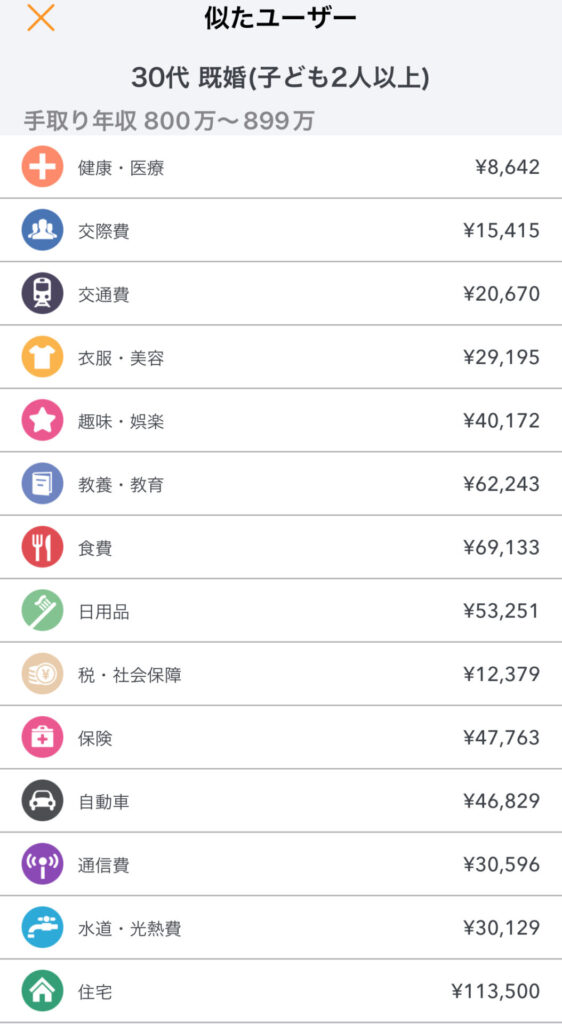Tap the 手取り年収 800万〜899万 heading

point(170,121)
